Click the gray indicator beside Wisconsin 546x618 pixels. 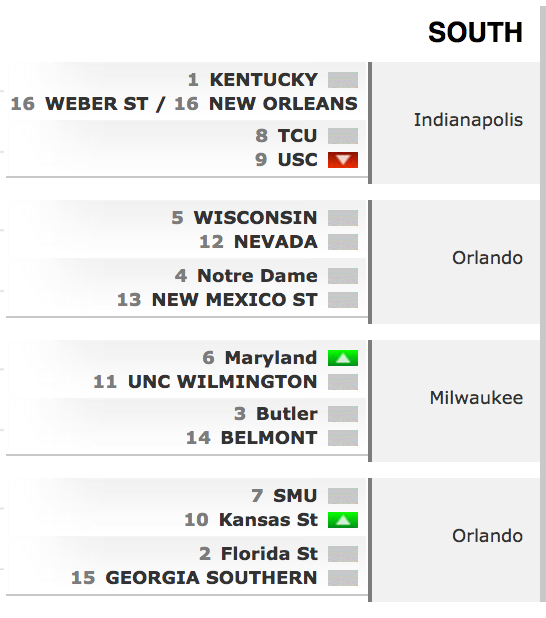coord(343,218)
